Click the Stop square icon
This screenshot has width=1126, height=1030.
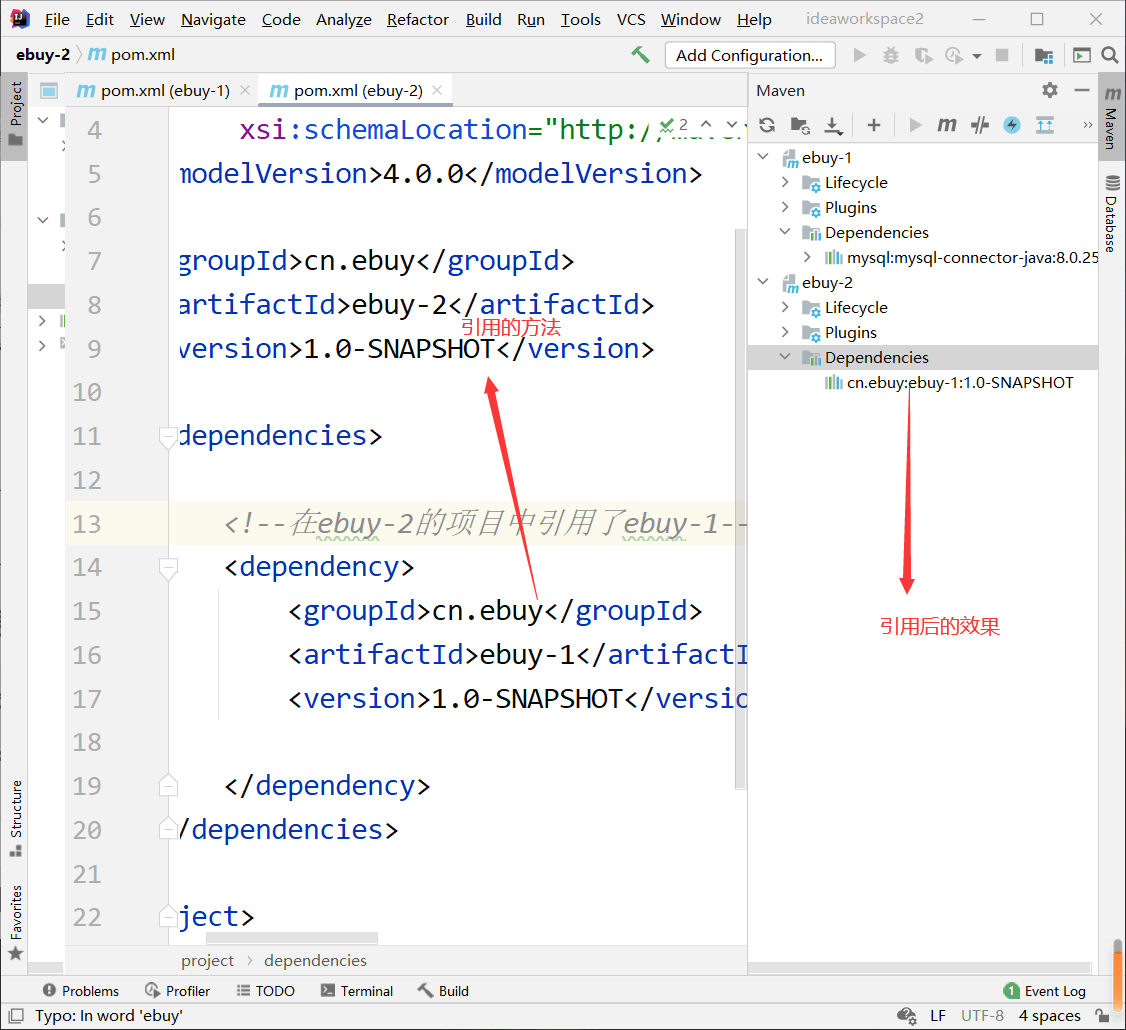click(1002, 55)
